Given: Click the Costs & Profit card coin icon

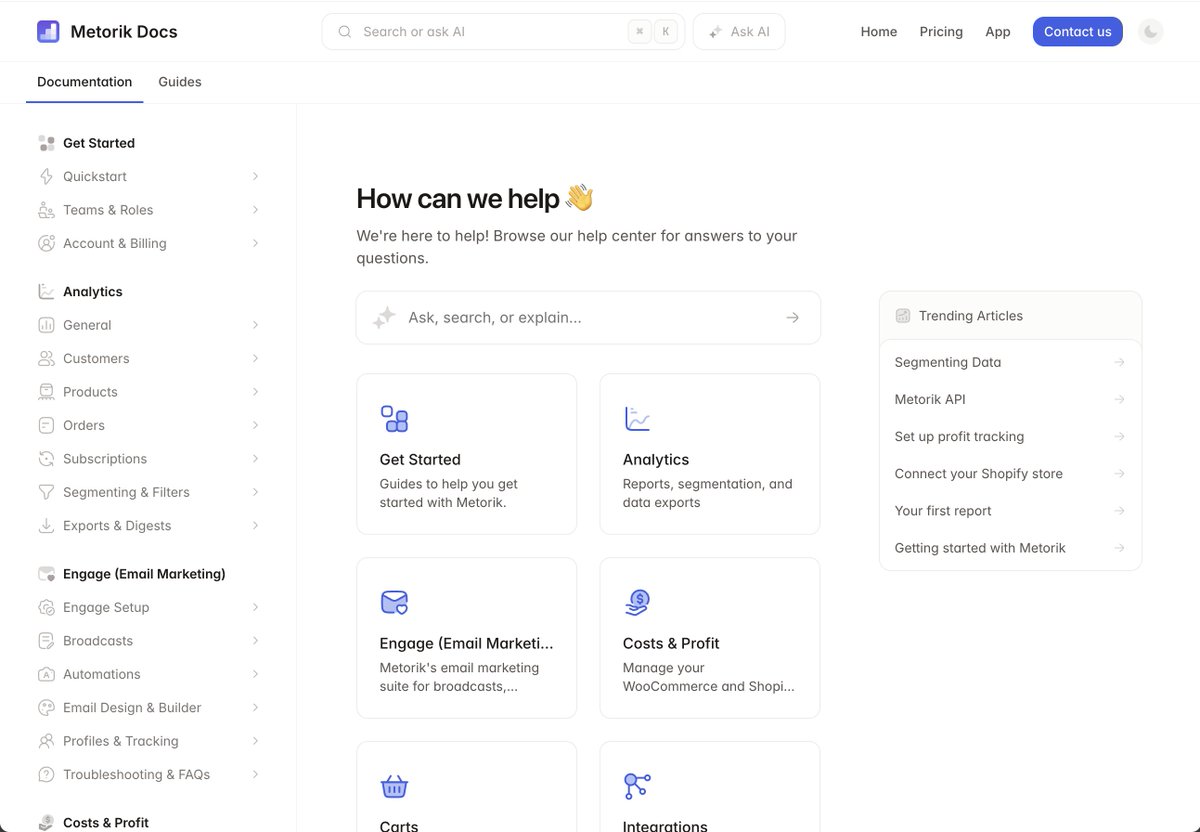Looking at the screenshot, I should (x=637, y=603).
